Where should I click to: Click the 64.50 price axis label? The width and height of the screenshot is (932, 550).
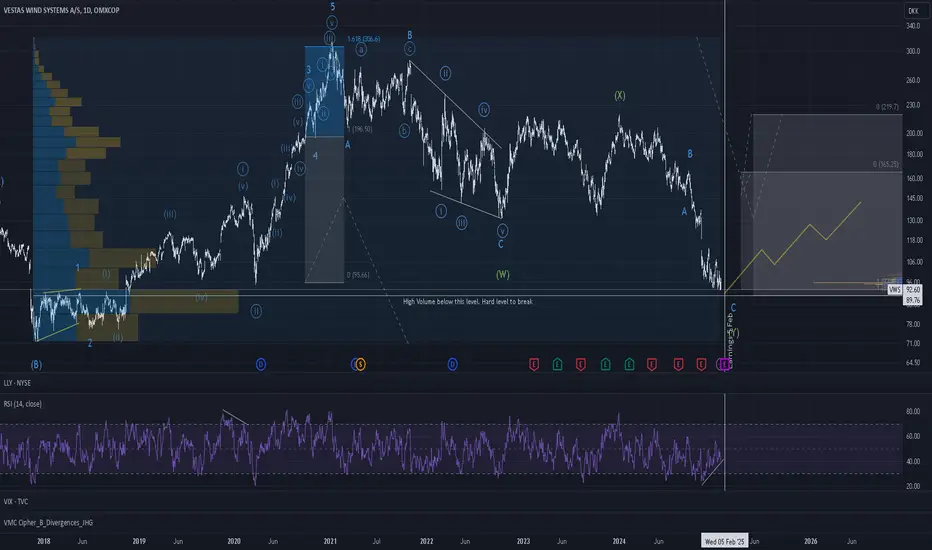point(913,362)
